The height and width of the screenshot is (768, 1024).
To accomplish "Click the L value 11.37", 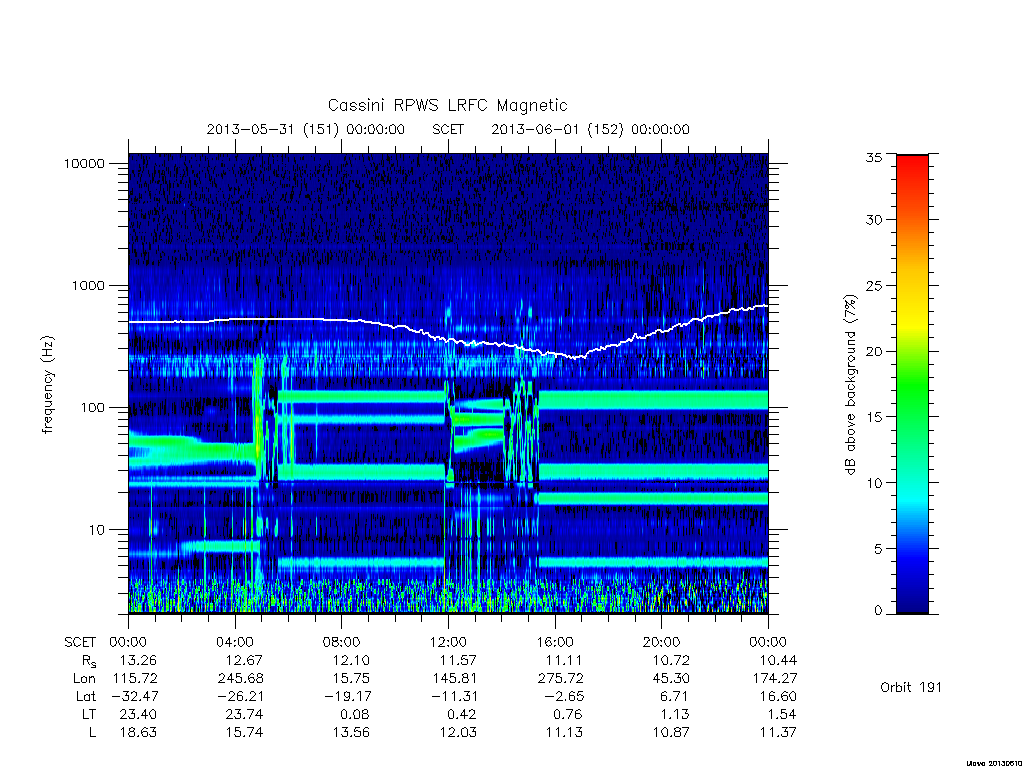I will point(778,733).
